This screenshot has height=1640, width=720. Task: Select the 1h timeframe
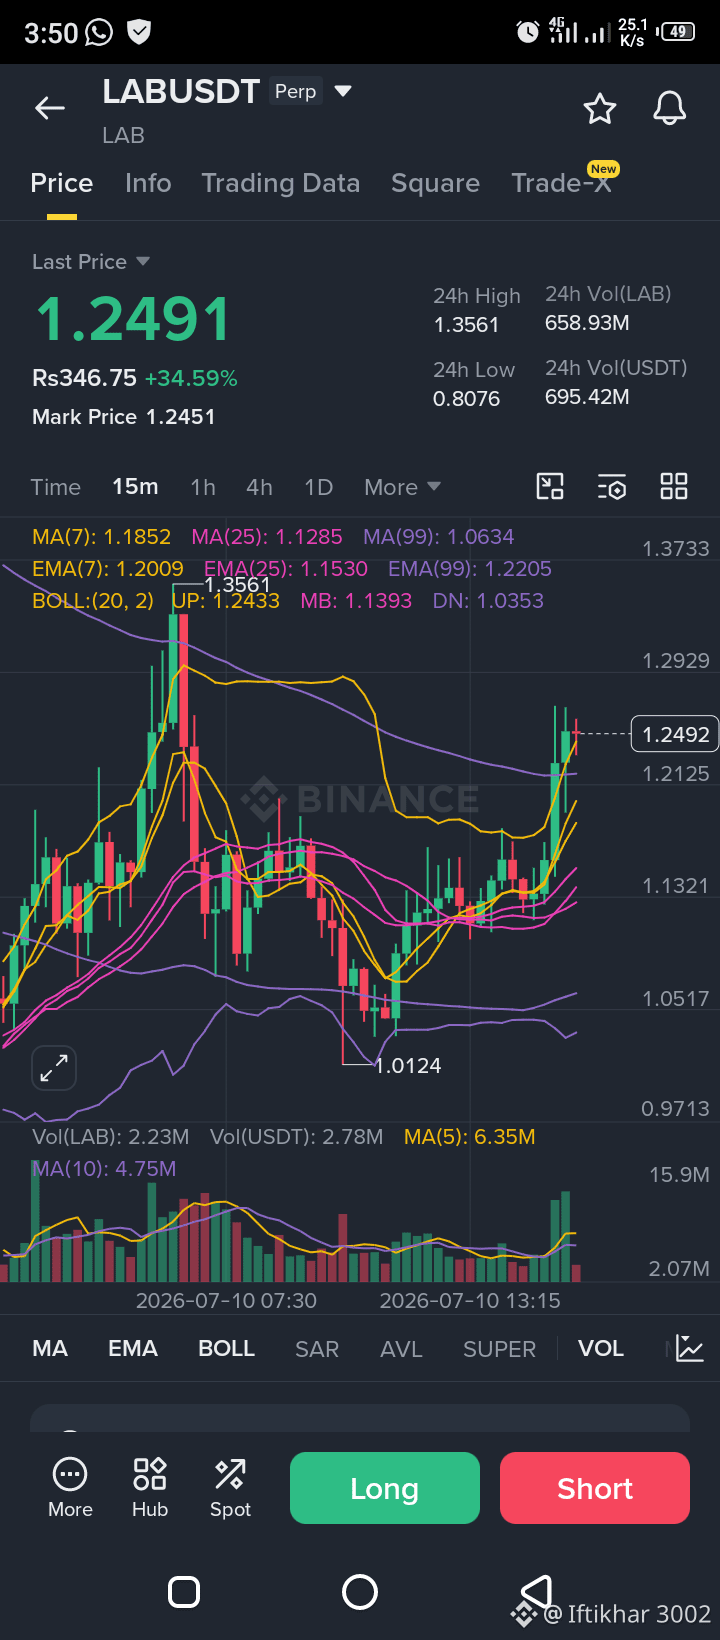click(x=203, y=487)
